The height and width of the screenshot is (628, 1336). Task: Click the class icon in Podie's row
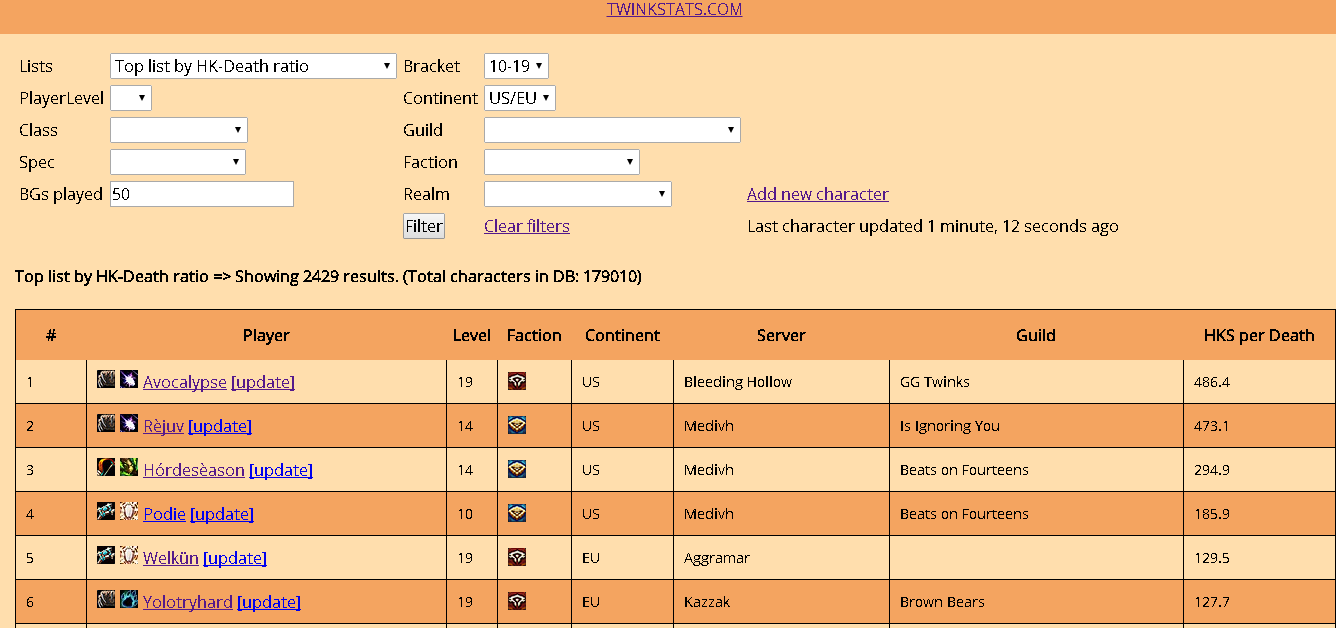(x=106, y=512)
